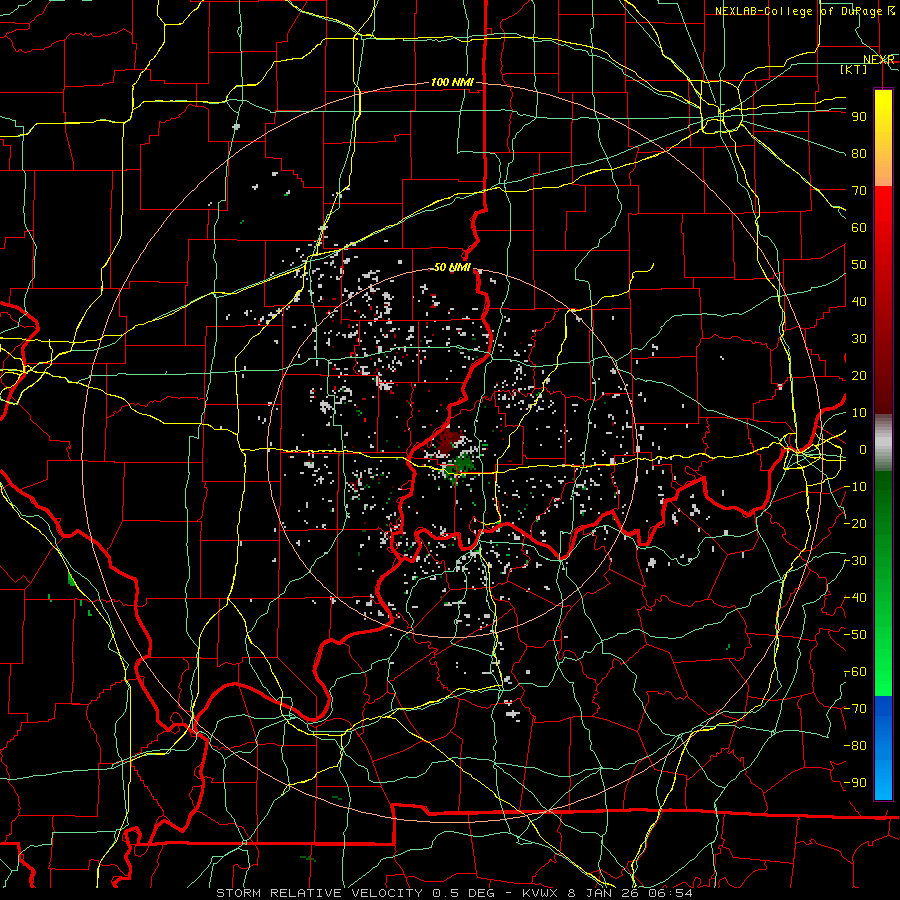Click the -40 value on velocity scale
Screen dimensions: 900x900
coord(856,598)
